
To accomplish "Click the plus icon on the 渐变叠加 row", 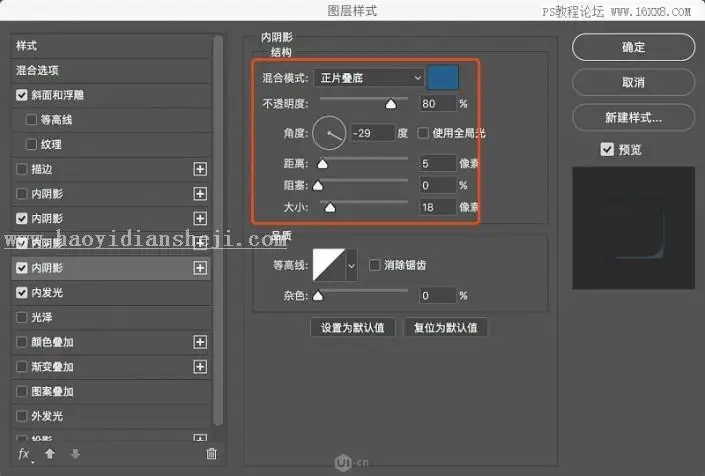I will (200, 367).
